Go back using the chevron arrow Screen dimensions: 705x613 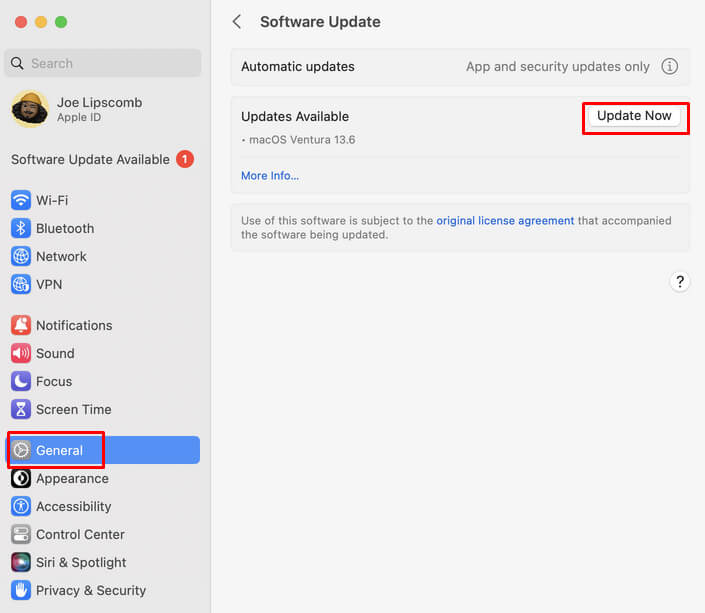237,22
